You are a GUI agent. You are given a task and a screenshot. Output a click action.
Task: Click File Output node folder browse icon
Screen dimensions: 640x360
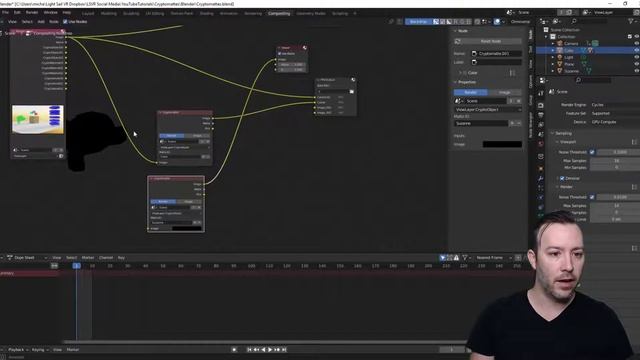(x=351, y=91)
